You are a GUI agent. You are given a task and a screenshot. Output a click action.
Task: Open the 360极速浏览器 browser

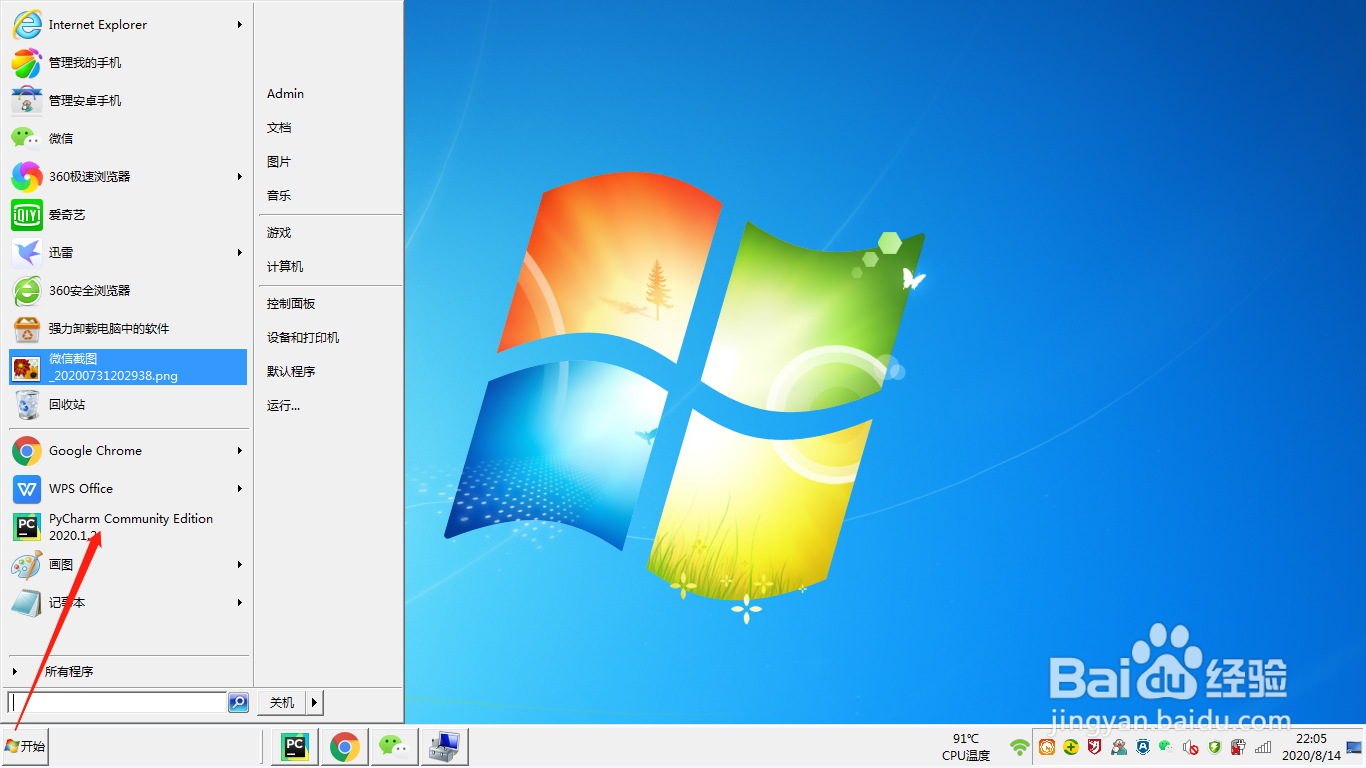click(x=128, y=176)
